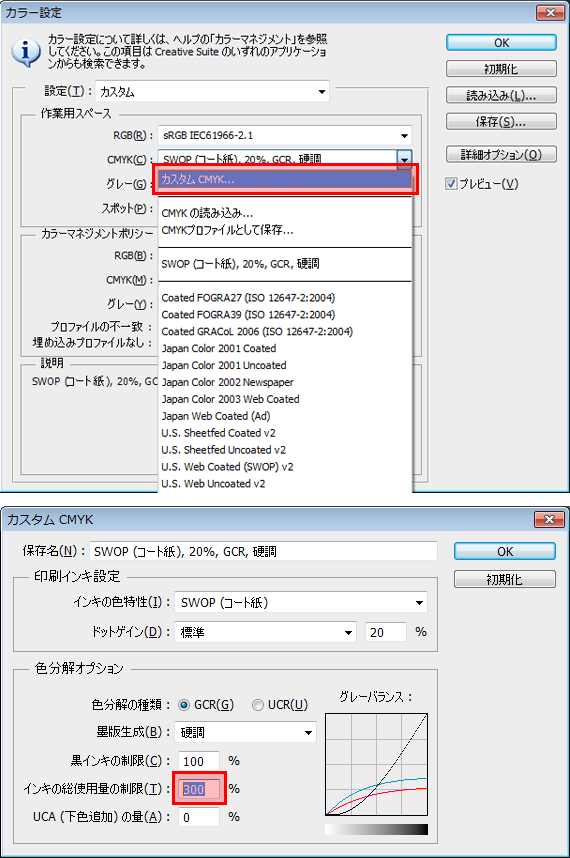Click OK in the カスタム CMYK dialog

[505, 551]
